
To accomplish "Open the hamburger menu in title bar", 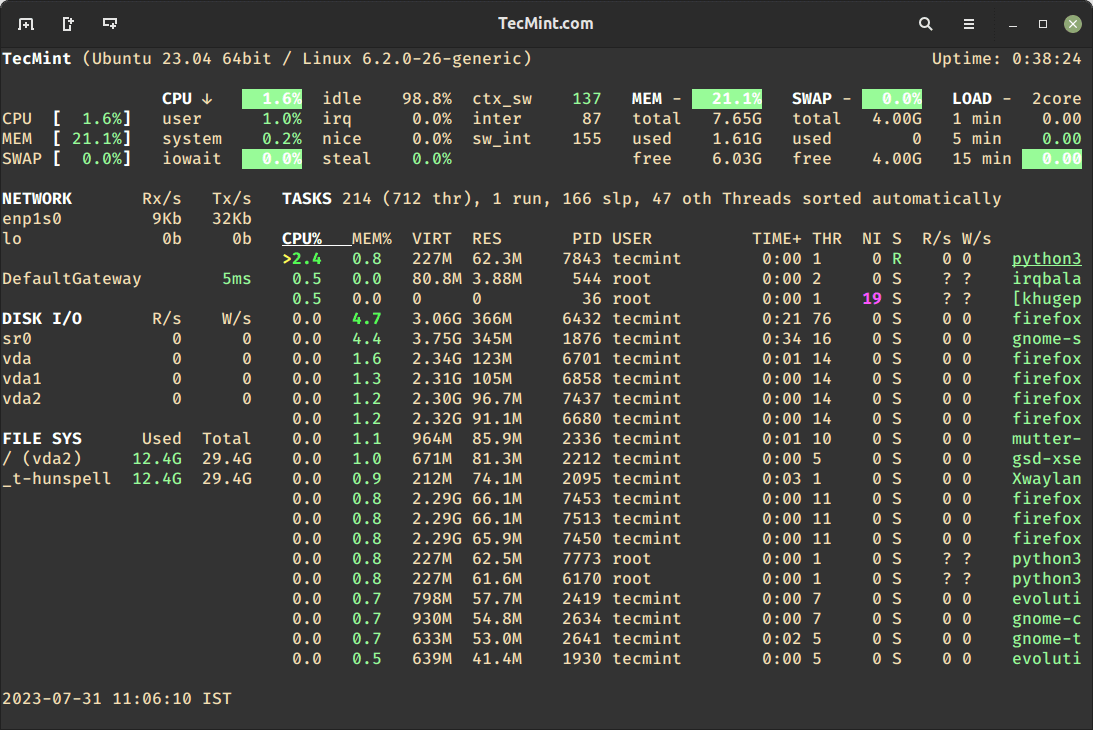I will (969, 24).
